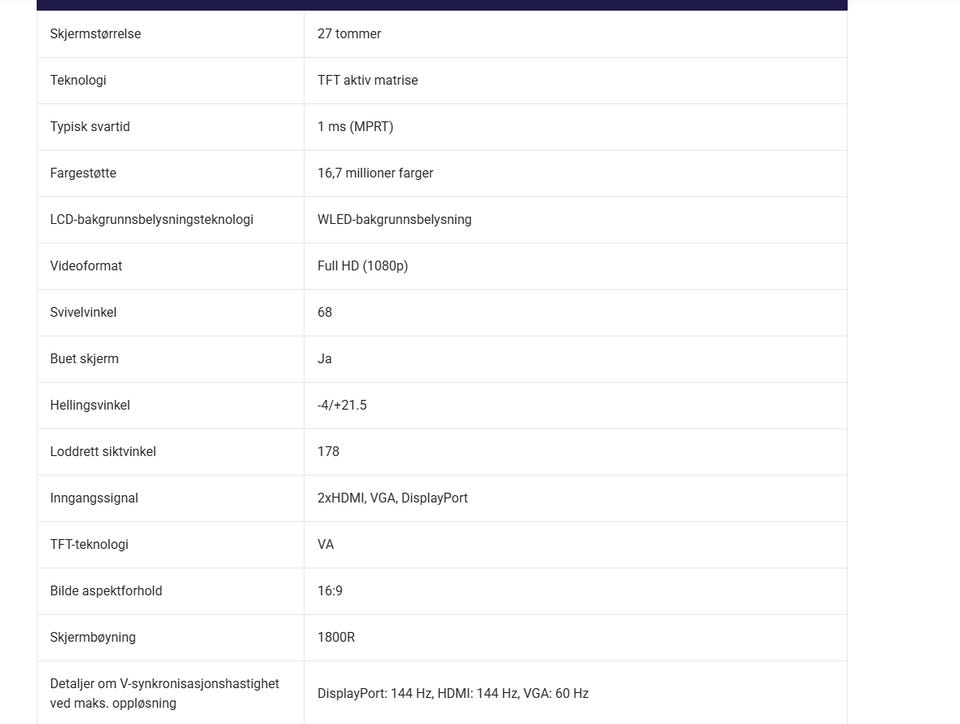Click LCD-bakgrunnsbelysningsteknologi label
Viewport: 960px width, 724px height.
[152, 220]
